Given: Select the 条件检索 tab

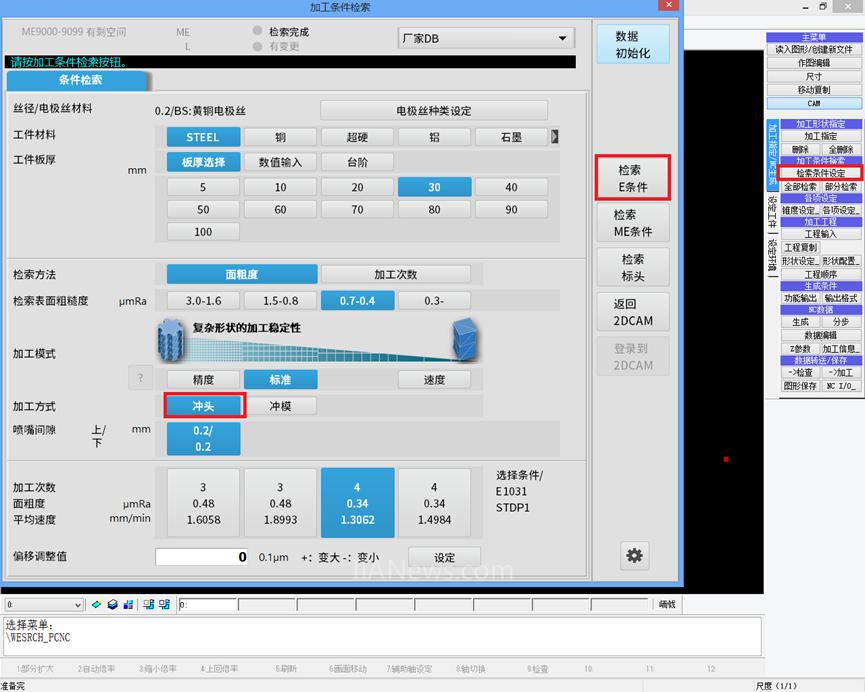Looking at the screenshot, I should 80,80.
